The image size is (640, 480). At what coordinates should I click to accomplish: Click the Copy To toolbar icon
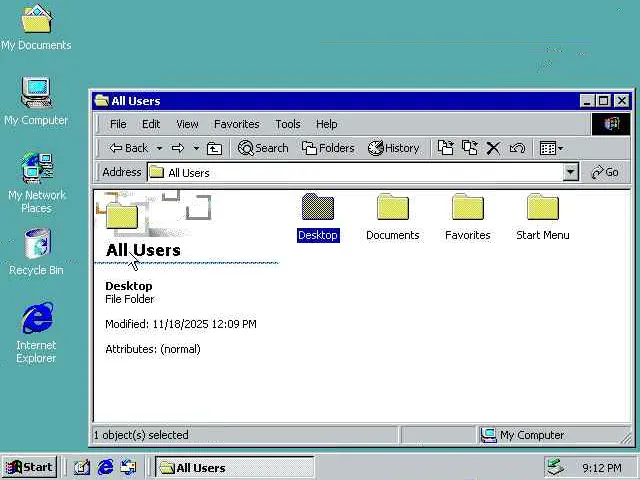coord(470,148)
